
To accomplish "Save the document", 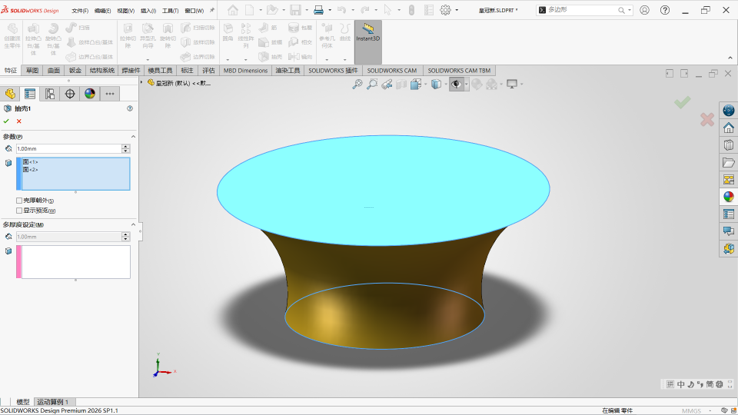I will [x=296, y=10].
